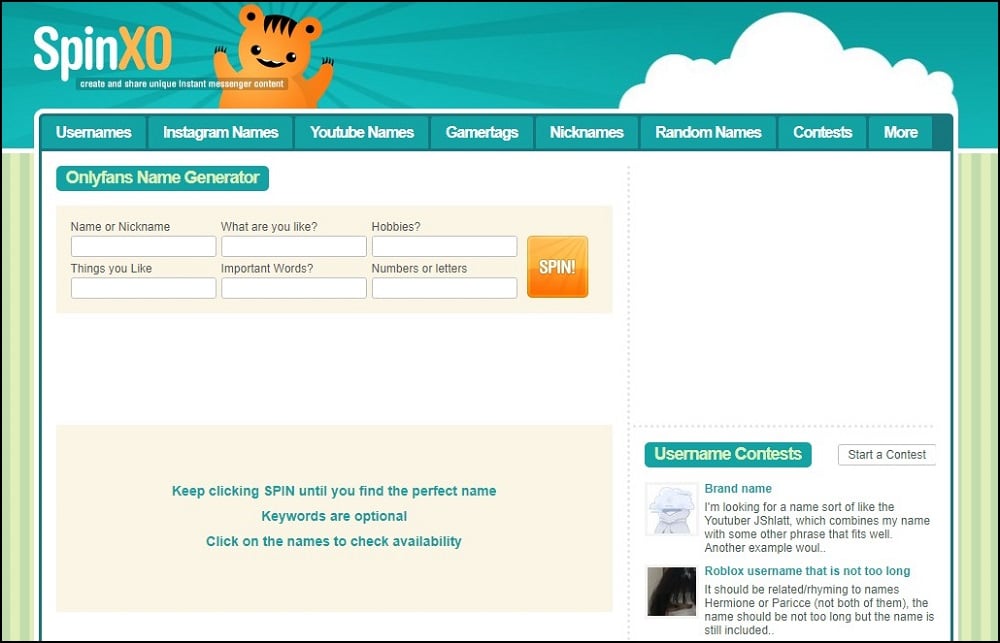Click the SpinXO tagline under the logo
1000x643 pixels.
(x=182, y=84)
